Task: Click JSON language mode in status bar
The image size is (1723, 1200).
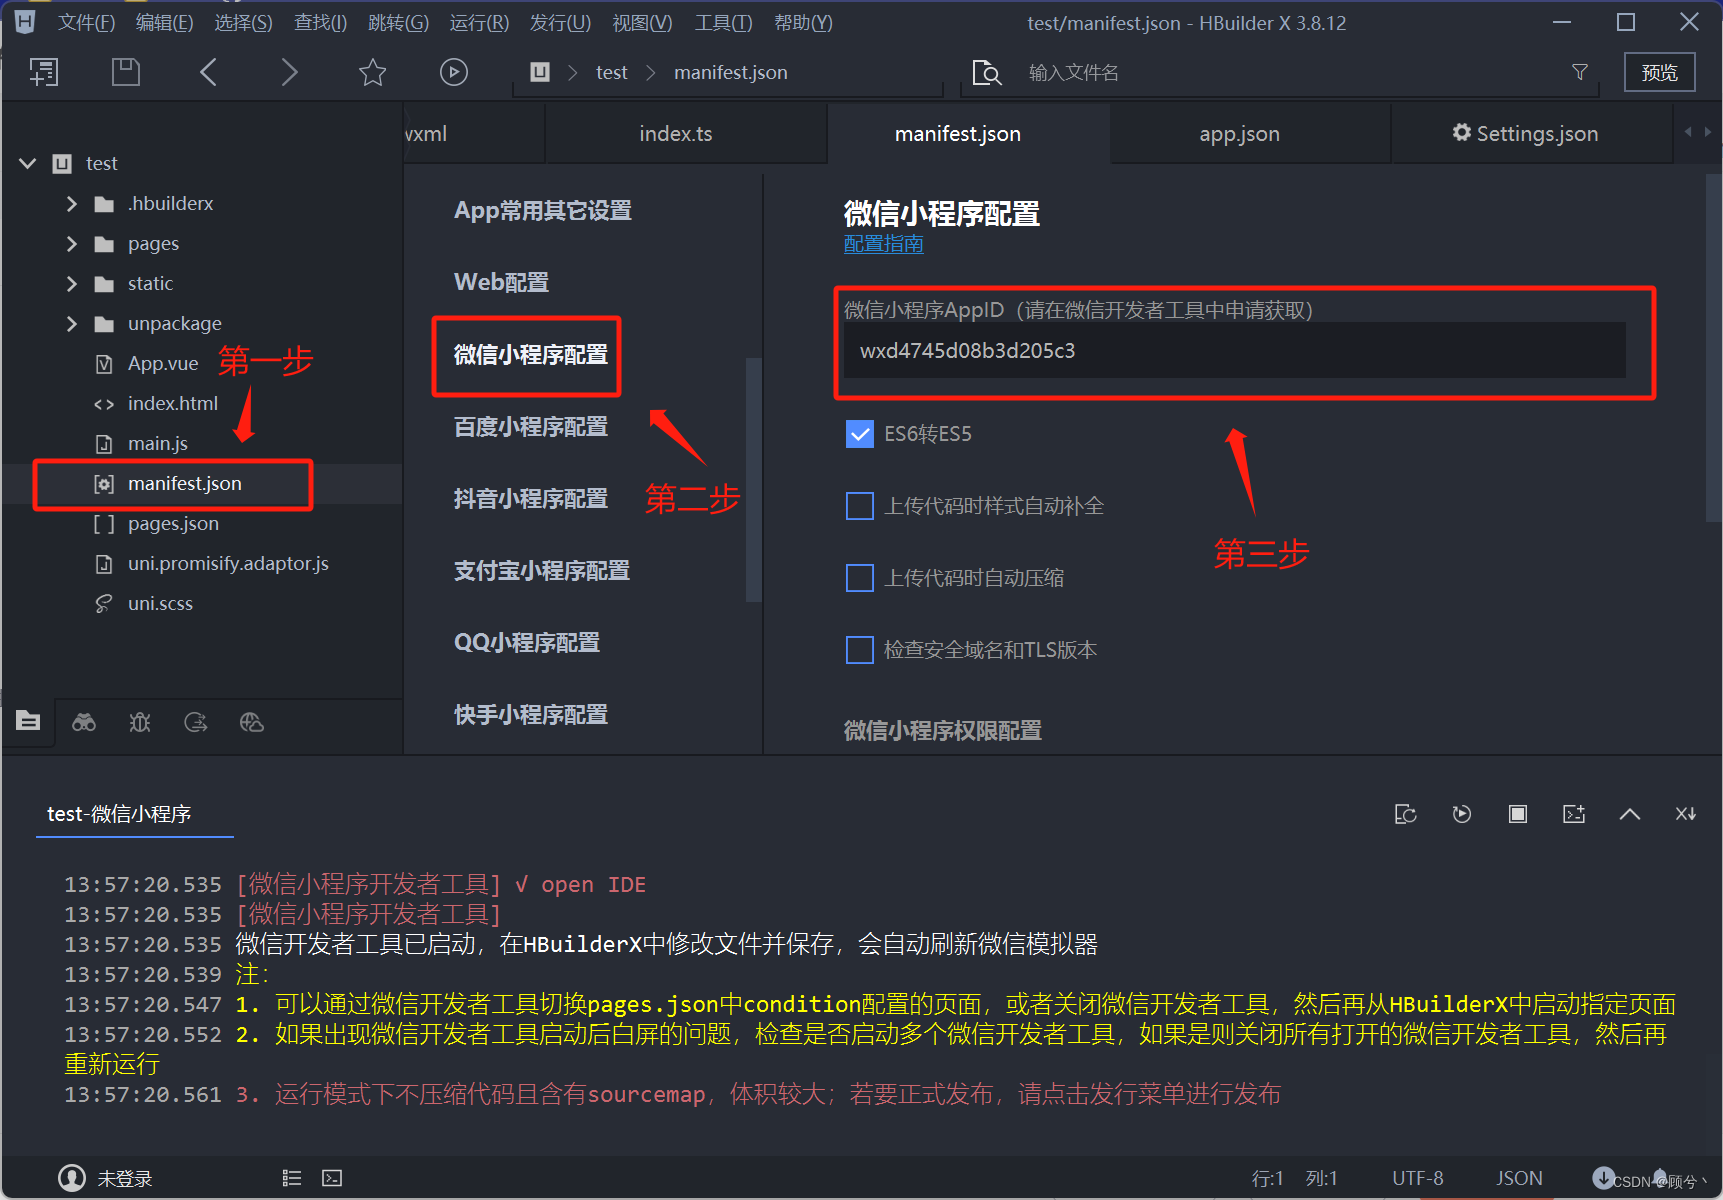Action: (1519, 1178)
